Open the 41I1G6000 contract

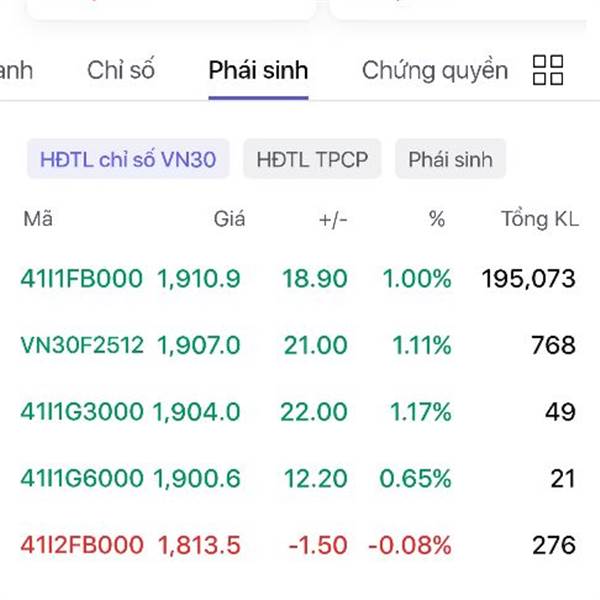(82, 479)
